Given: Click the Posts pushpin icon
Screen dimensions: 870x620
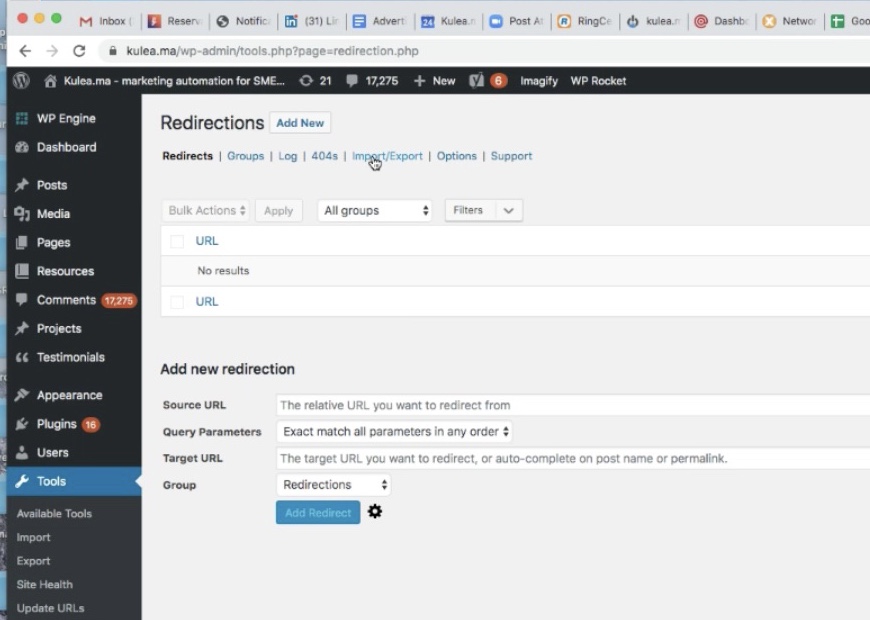Looking at the screenshot, I should (x=22, y=185).
